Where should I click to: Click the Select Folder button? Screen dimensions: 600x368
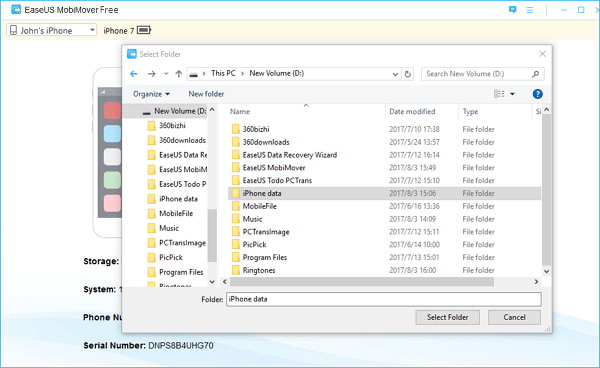tap(447, 317)
